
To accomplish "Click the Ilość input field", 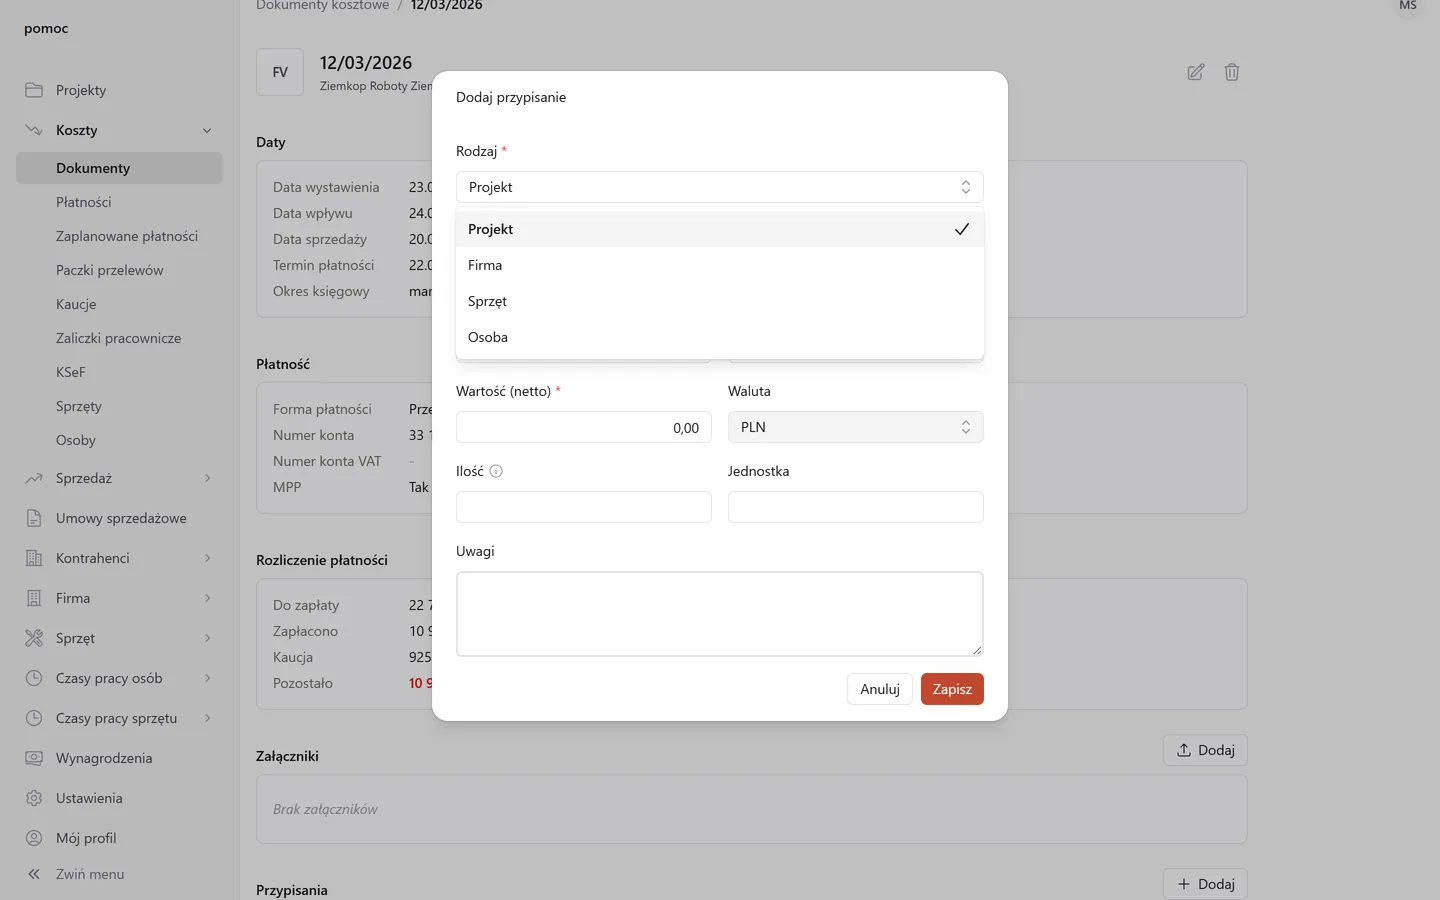I will click(584, 507).
